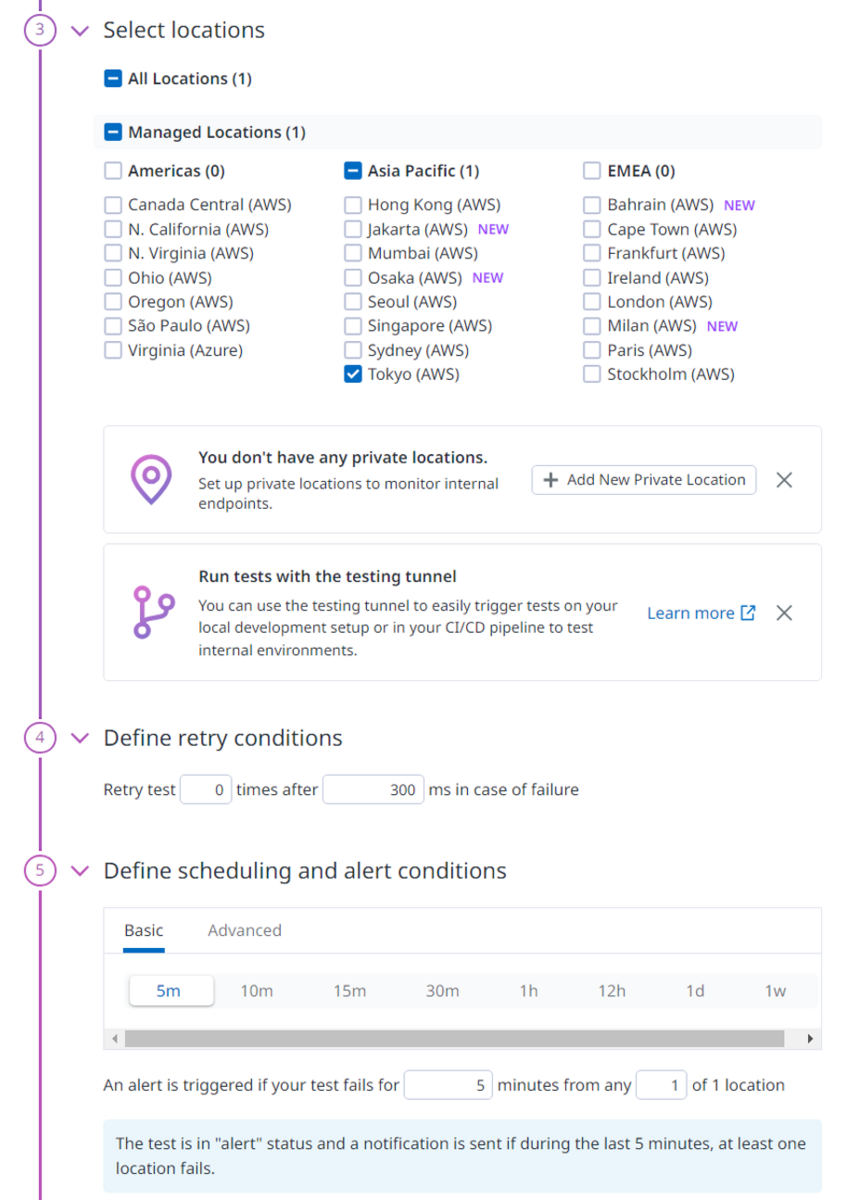Click the step 3 circle marker
The width and height of the screenshot is (847, 1200).
[39, 30]
